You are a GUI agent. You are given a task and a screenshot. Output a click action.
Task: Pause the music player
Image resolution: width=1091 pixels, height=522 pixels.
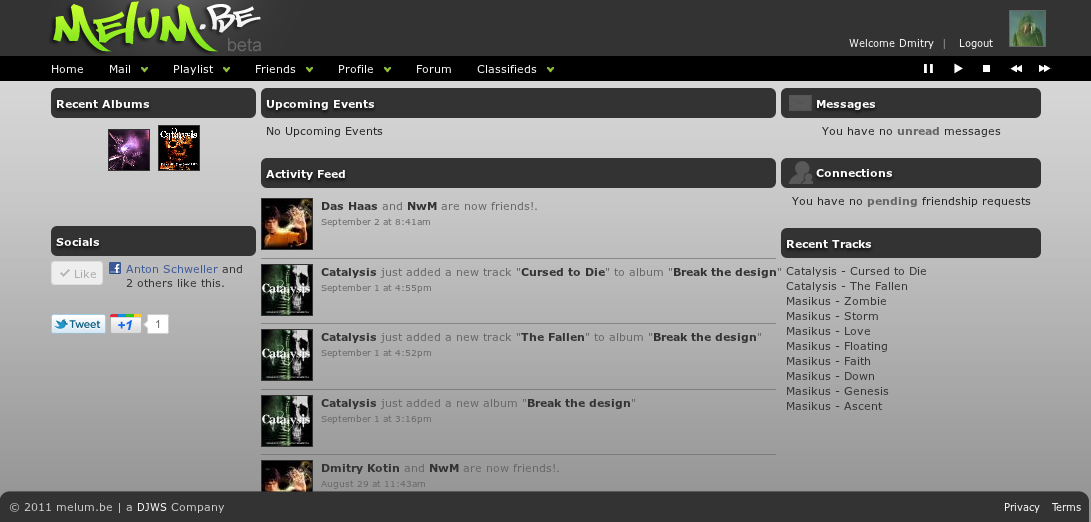pyautogui.click(x=928, y=68)
